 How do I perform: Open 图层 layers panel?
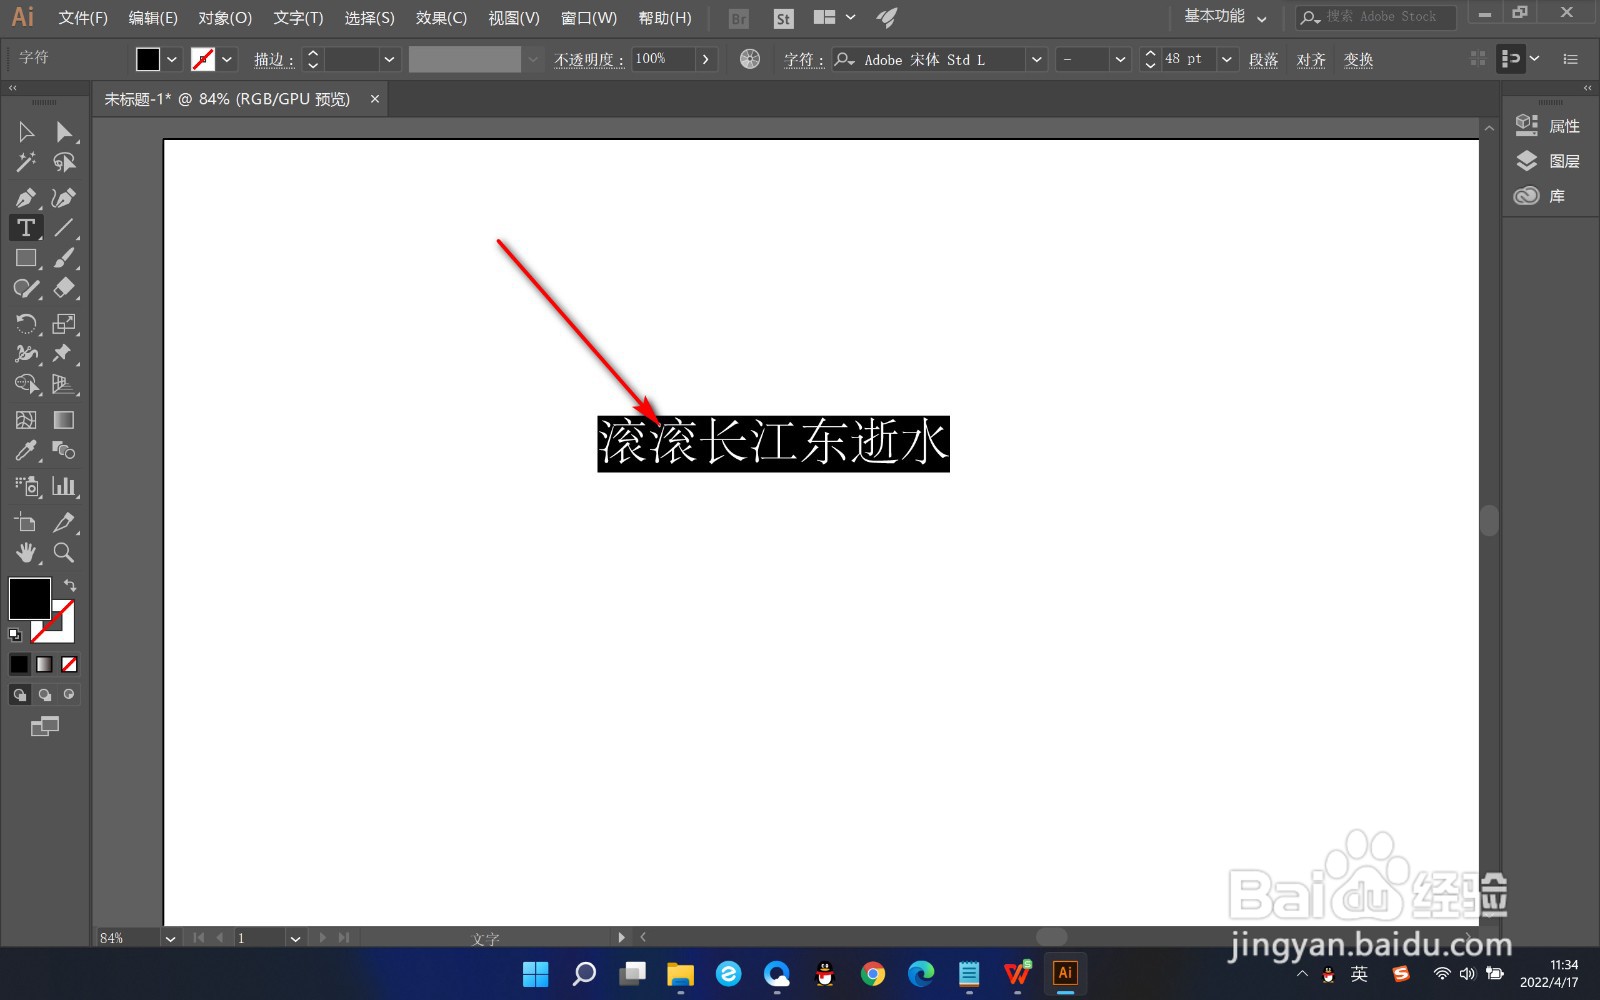pos(1548,161)
